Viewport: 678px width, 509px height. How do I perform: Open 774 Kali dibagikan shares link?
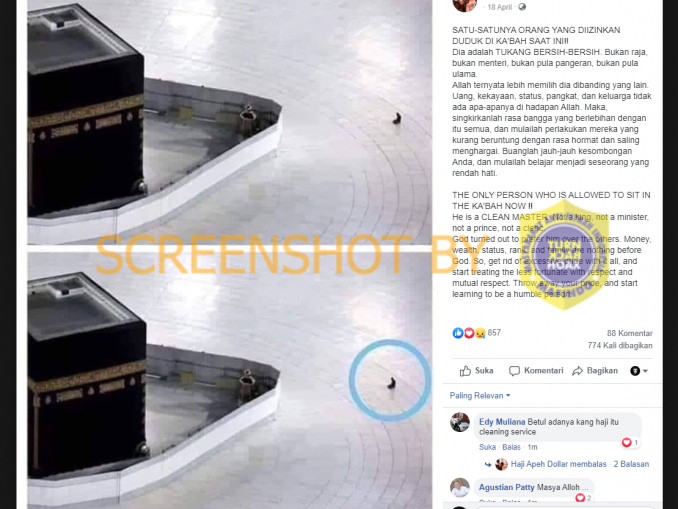(x=620, y=346)
